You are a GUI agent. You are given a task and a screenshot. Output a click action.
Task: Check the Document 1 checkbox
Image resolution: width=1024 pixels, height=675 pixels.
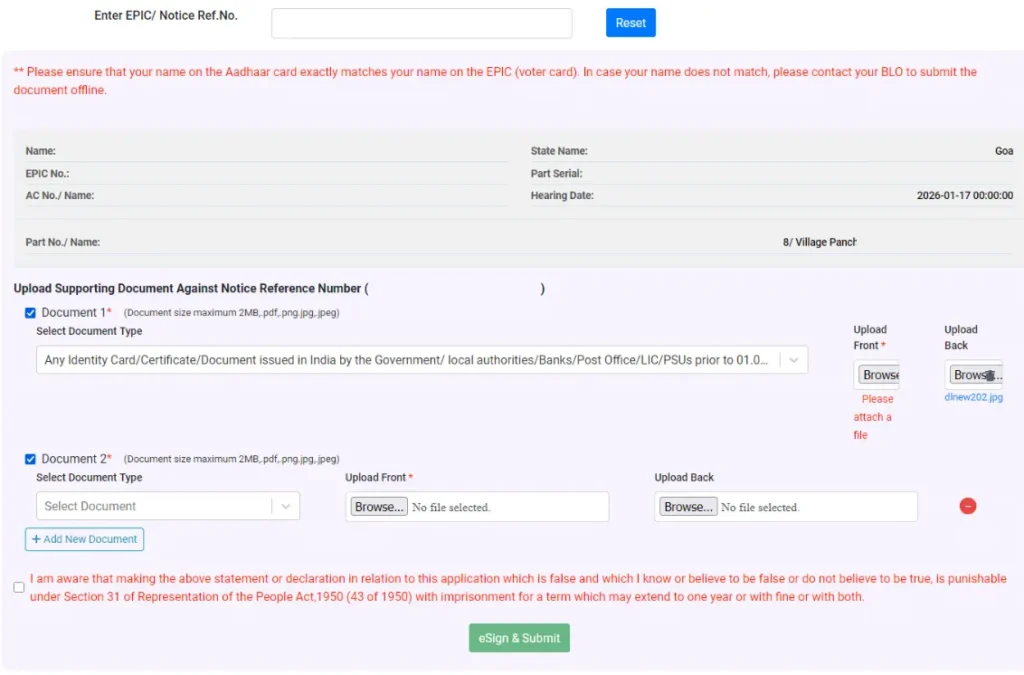pyautogui.click(x=29, y=312)
